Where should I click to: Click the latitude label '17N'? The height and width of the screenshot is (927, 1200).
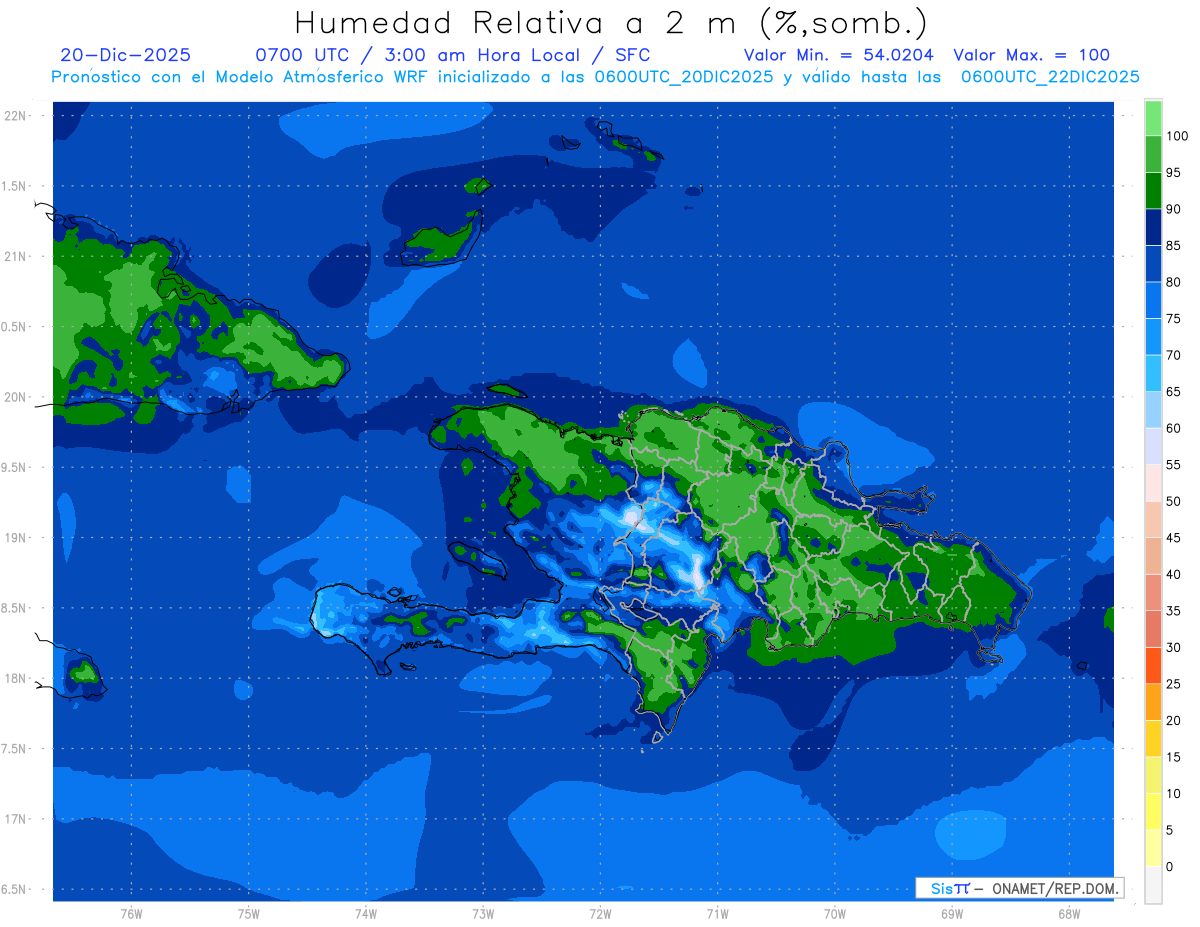coord(15,819)
